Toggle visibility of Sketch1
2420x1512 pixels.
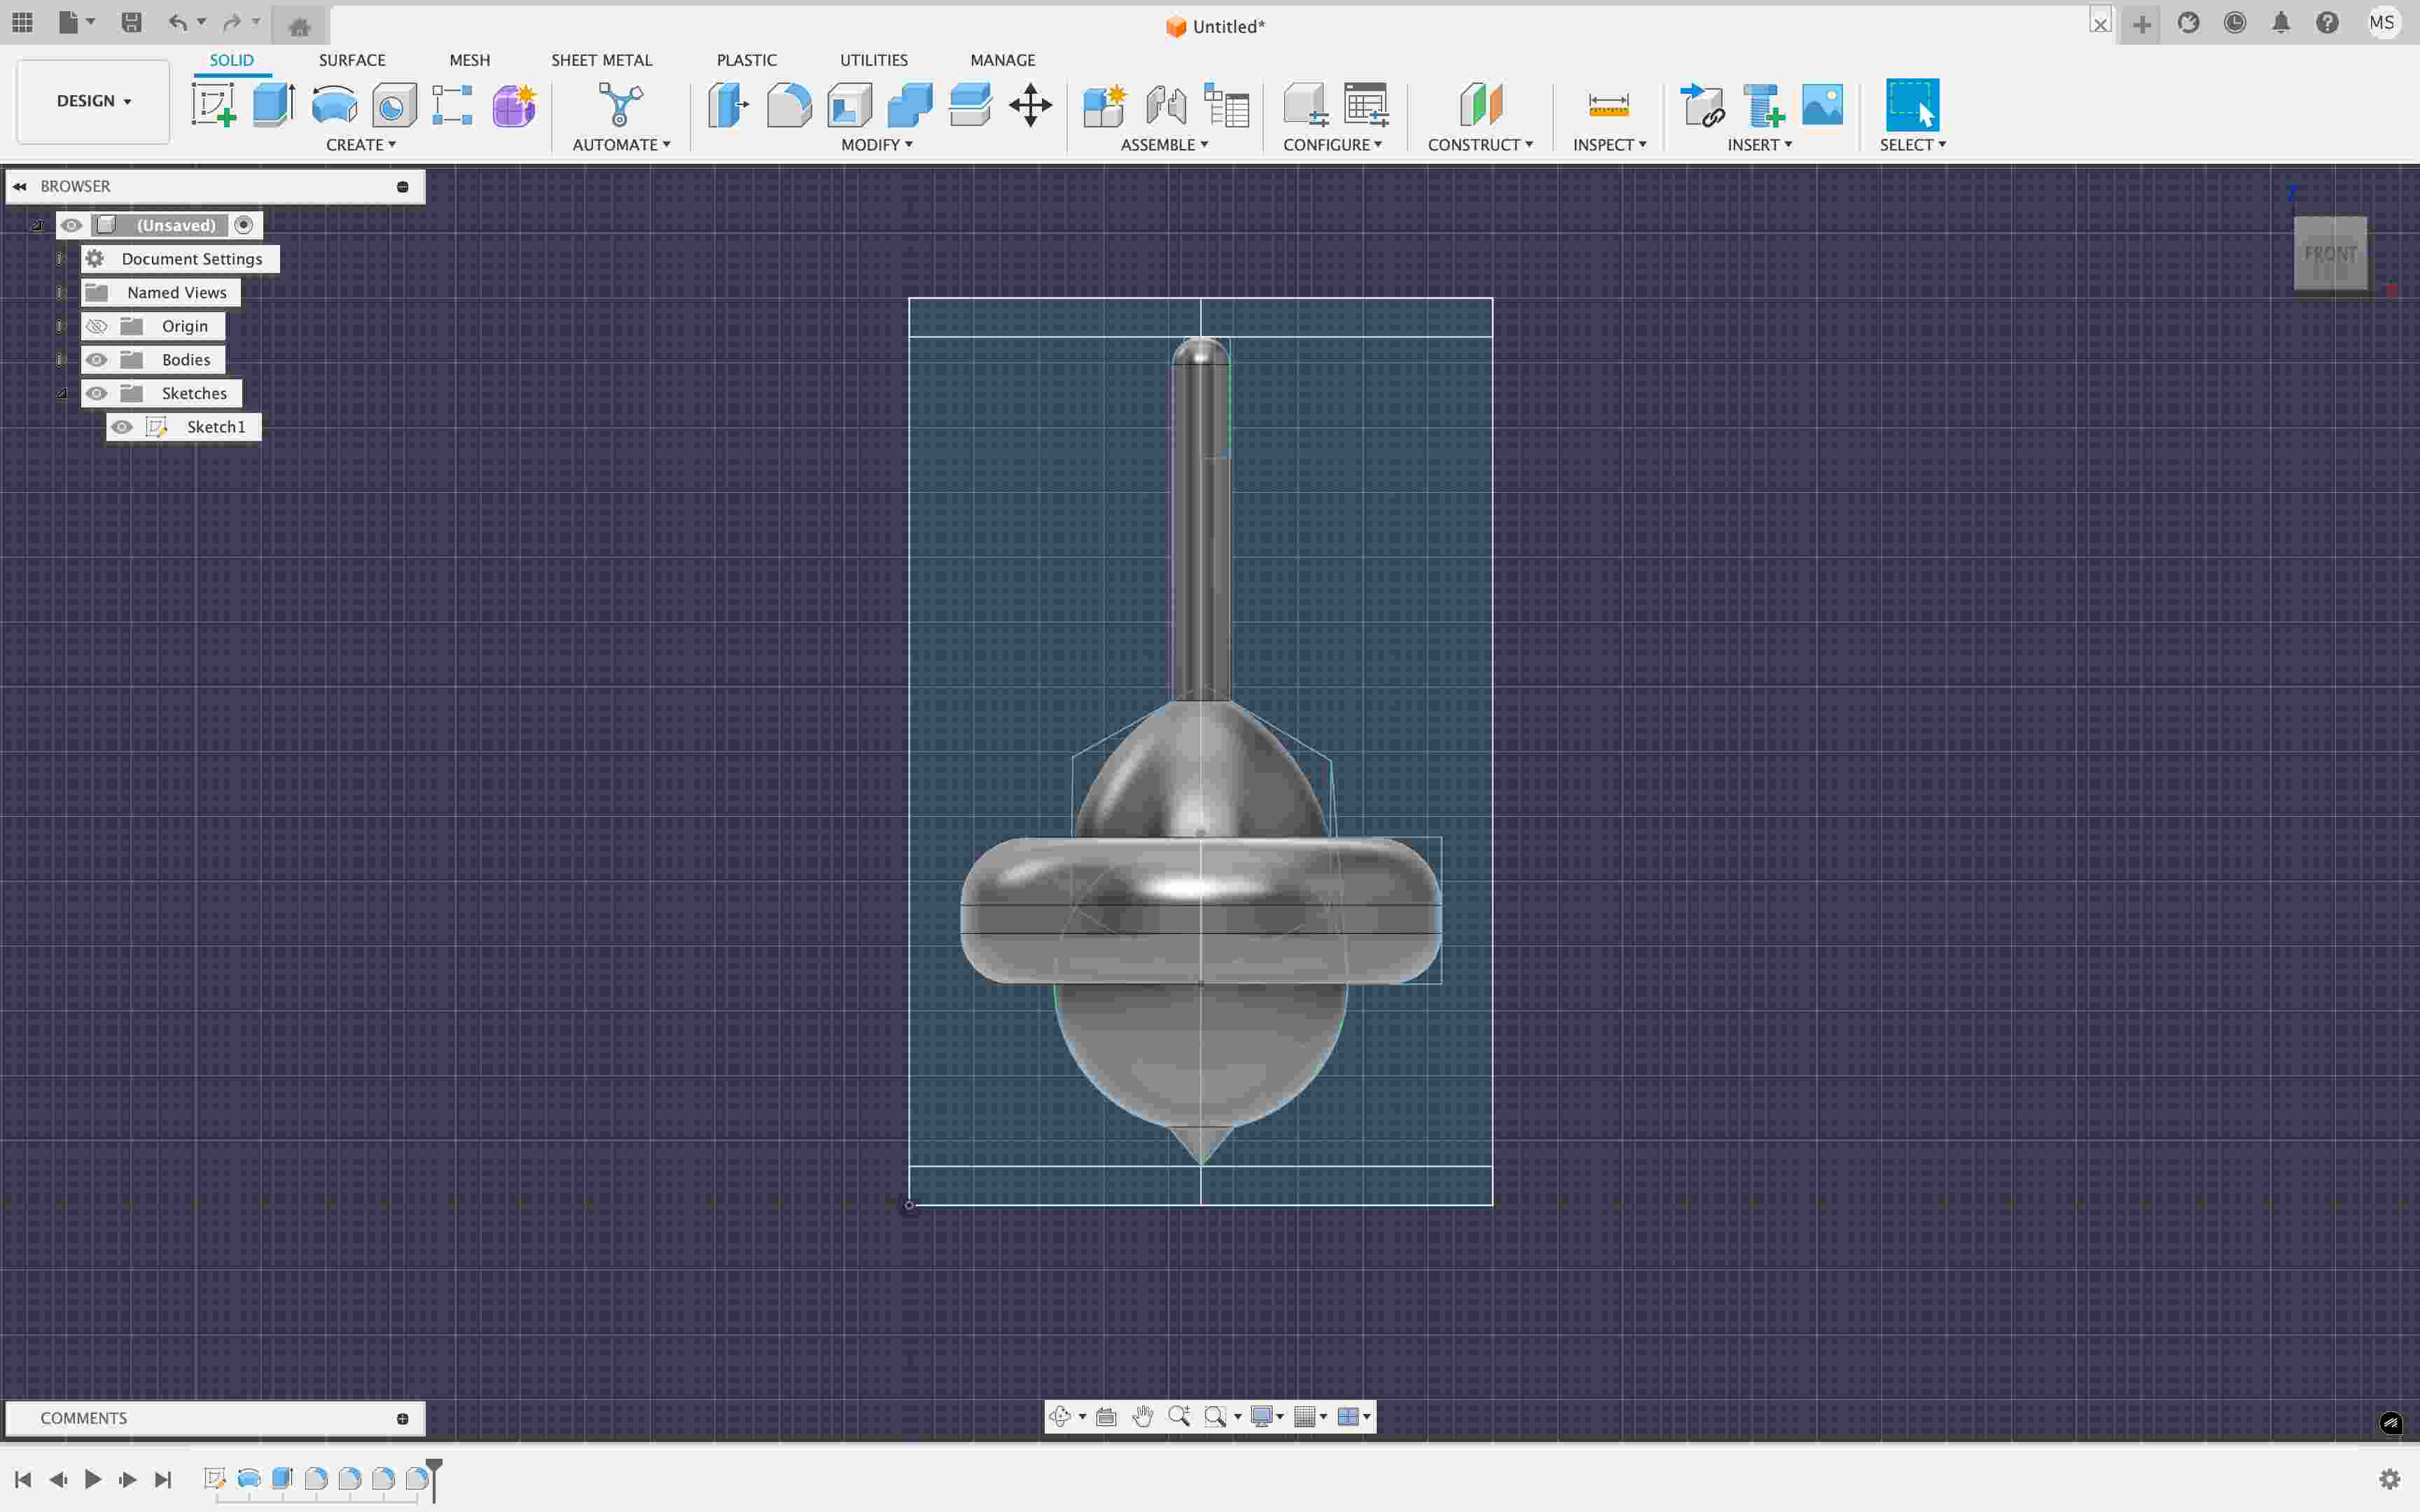pyautogui.click(x=122, y=427)
